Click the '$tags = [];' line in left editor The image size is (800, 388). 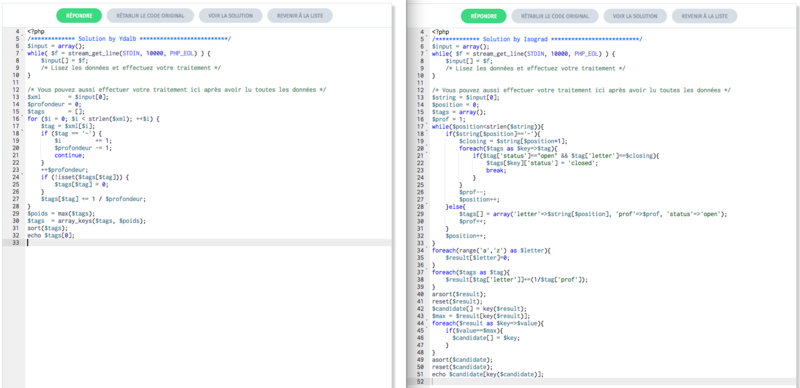(56, 112)
